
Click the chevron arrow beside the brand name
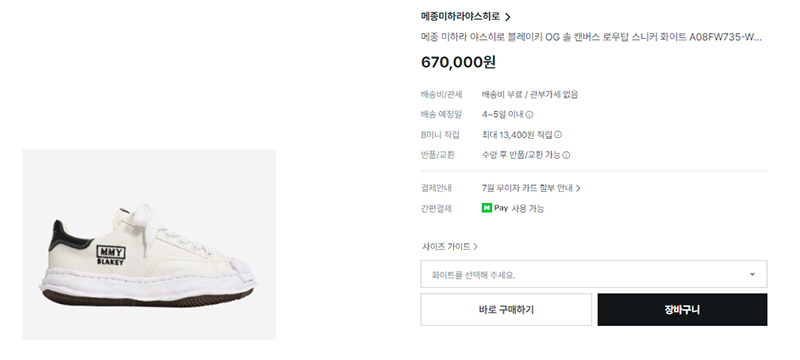pyautogui.click(x=507, y=17)
